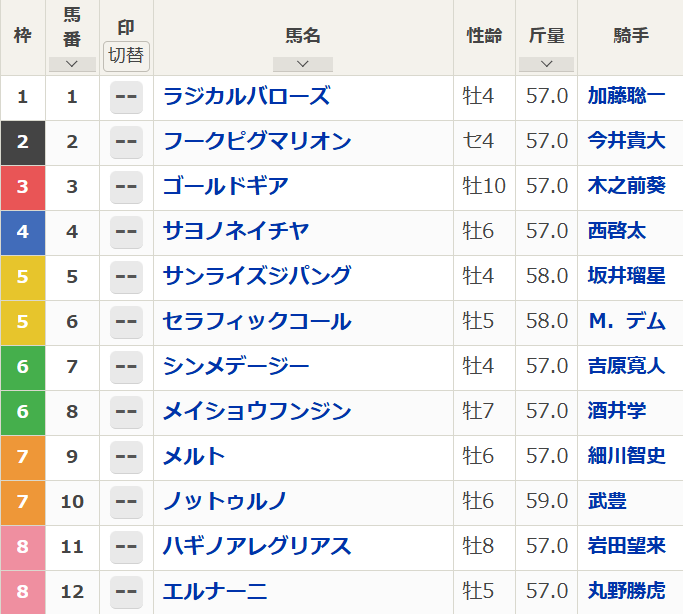Click the 切替 mark switch button
Screen dimensions: 683x614
(126, 56)
